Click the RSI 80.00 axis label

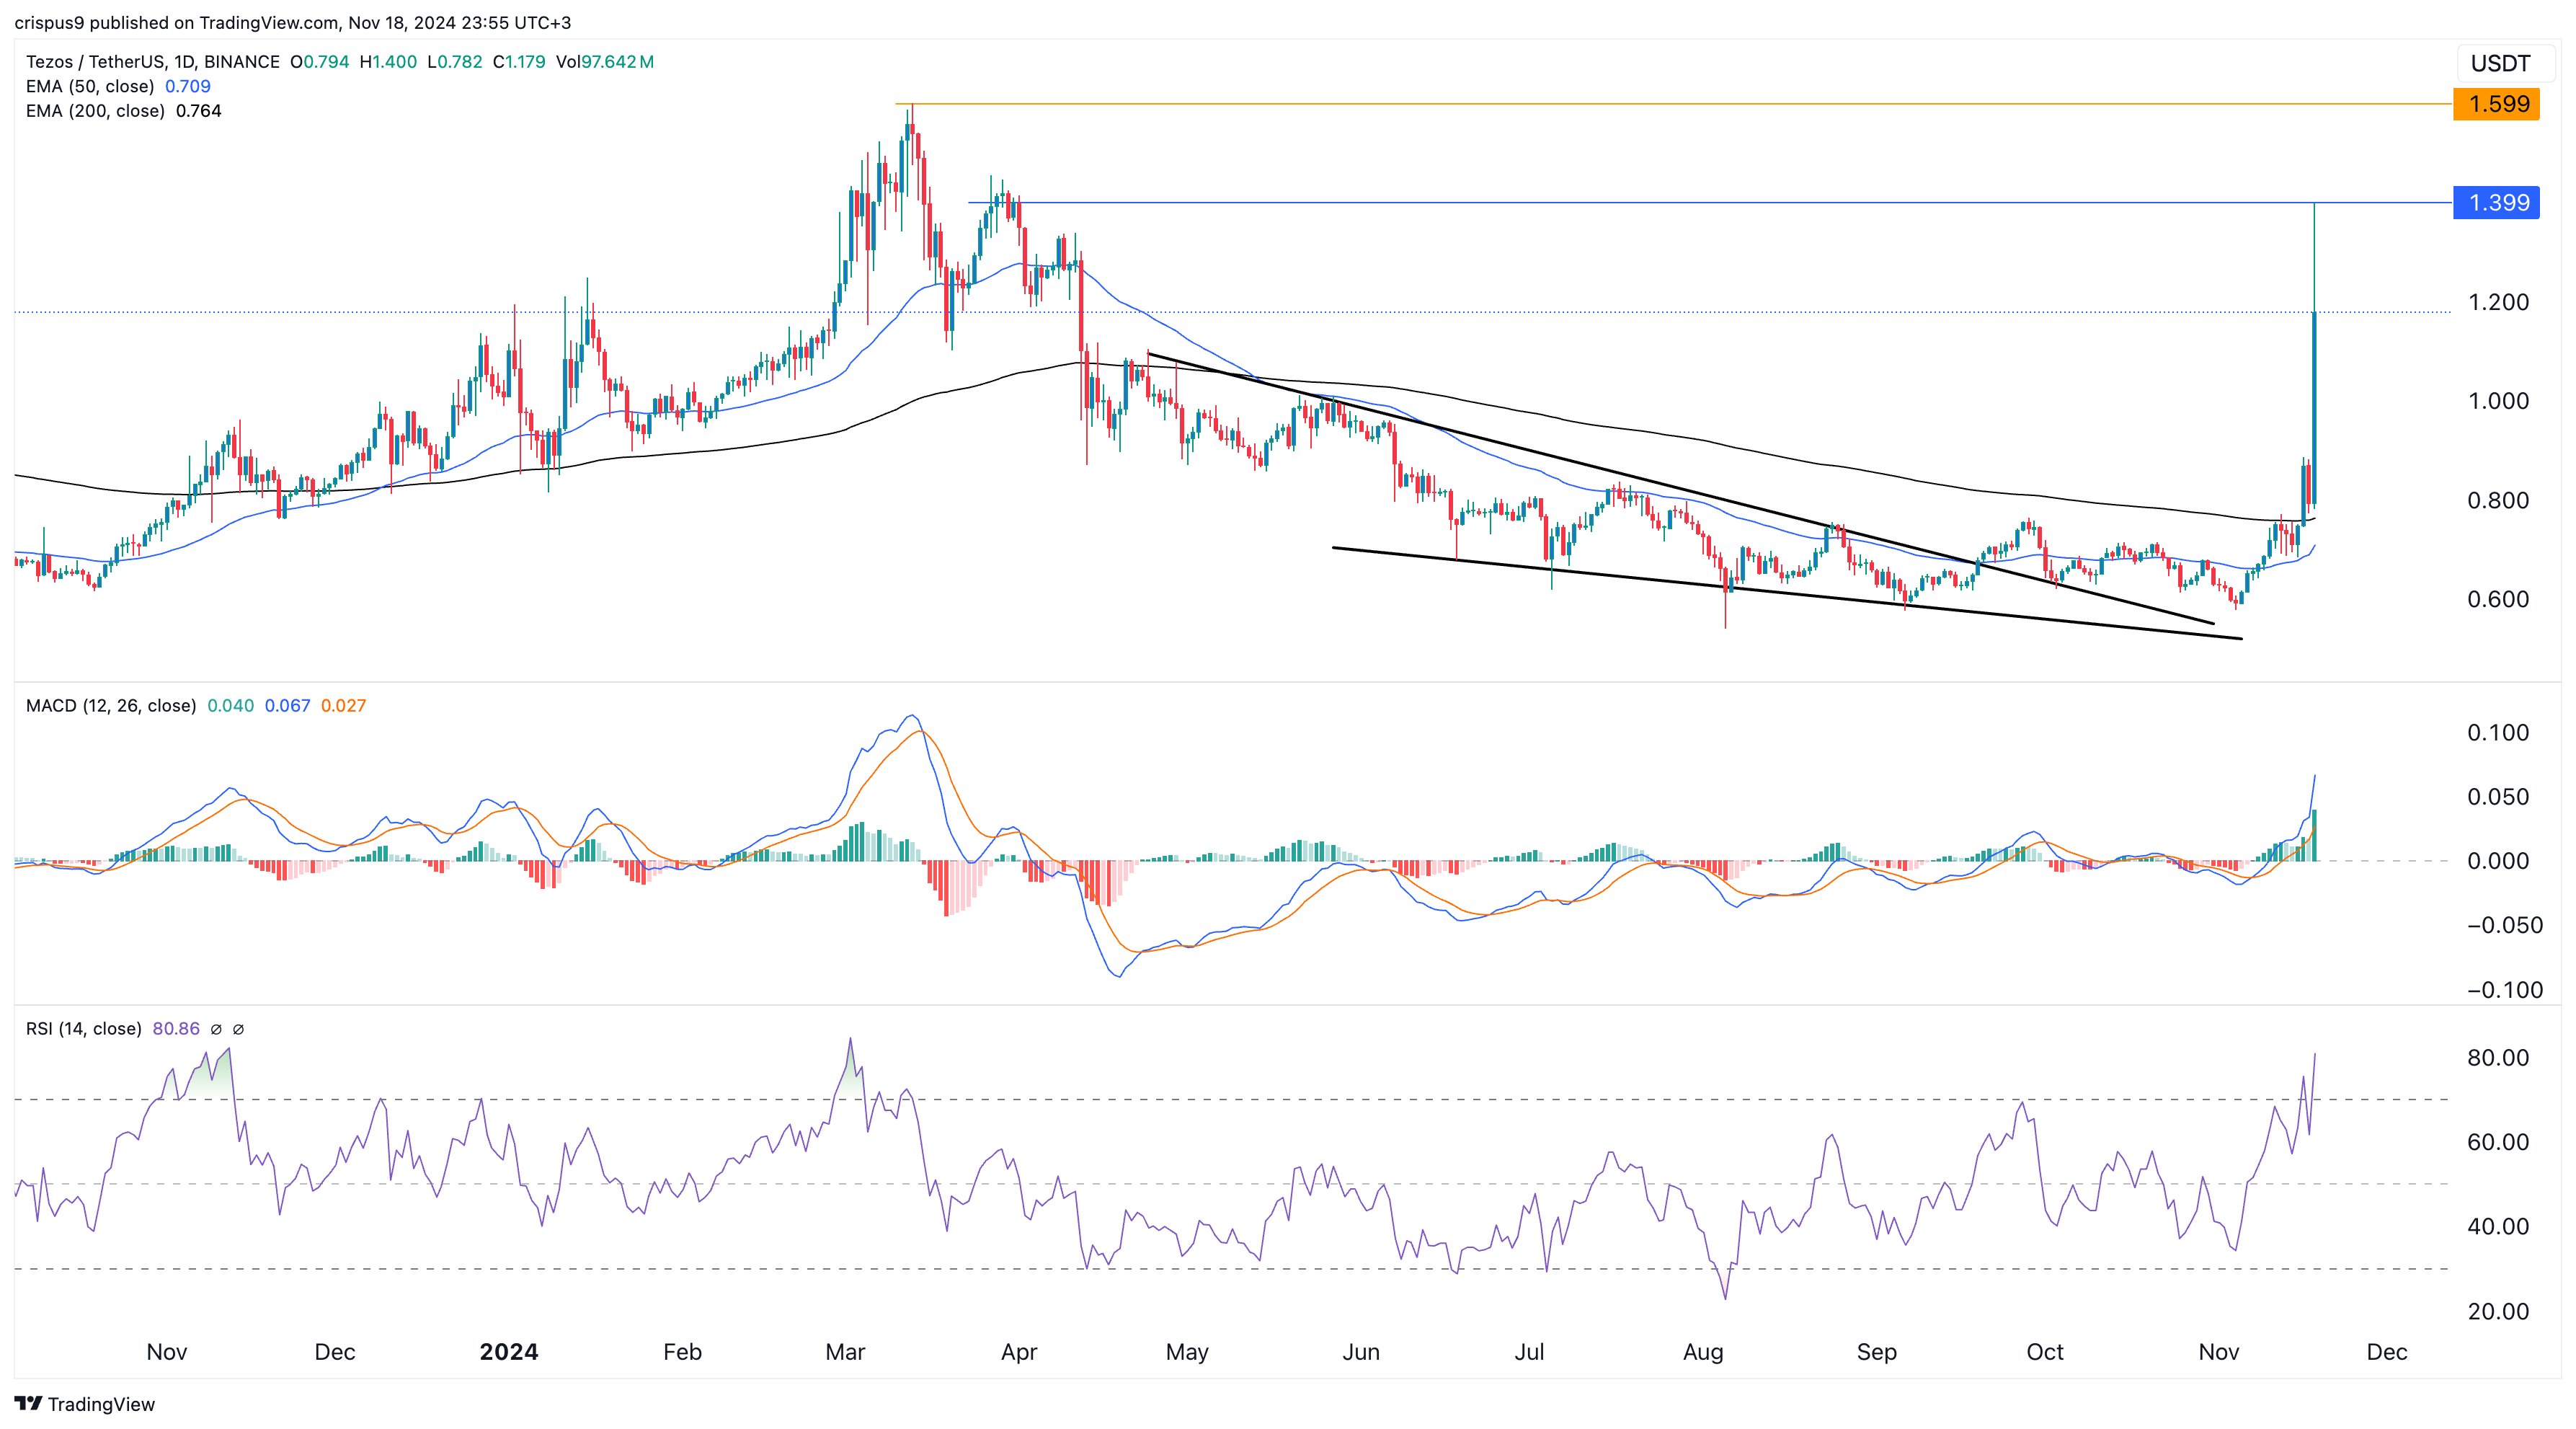pyautogui.click(x=2498, y=1058)
